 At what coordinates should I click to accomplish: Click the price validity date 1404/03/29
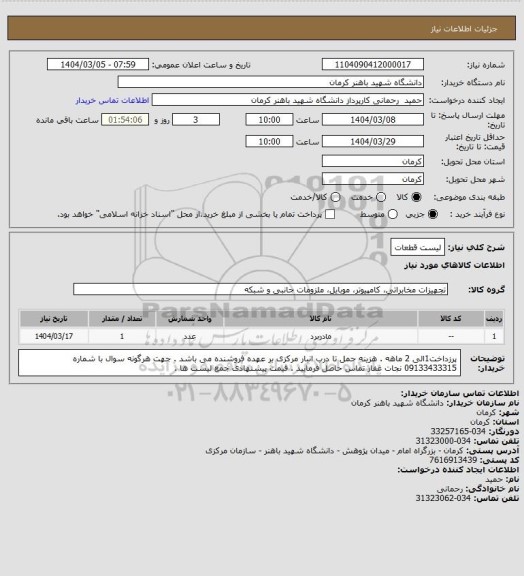[x=373, y=141]
